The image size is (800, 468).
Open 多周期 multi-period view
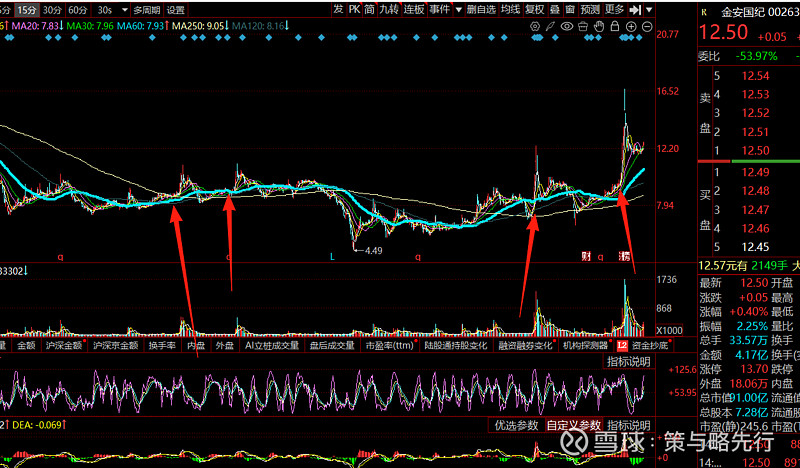(x=146, y=10)
